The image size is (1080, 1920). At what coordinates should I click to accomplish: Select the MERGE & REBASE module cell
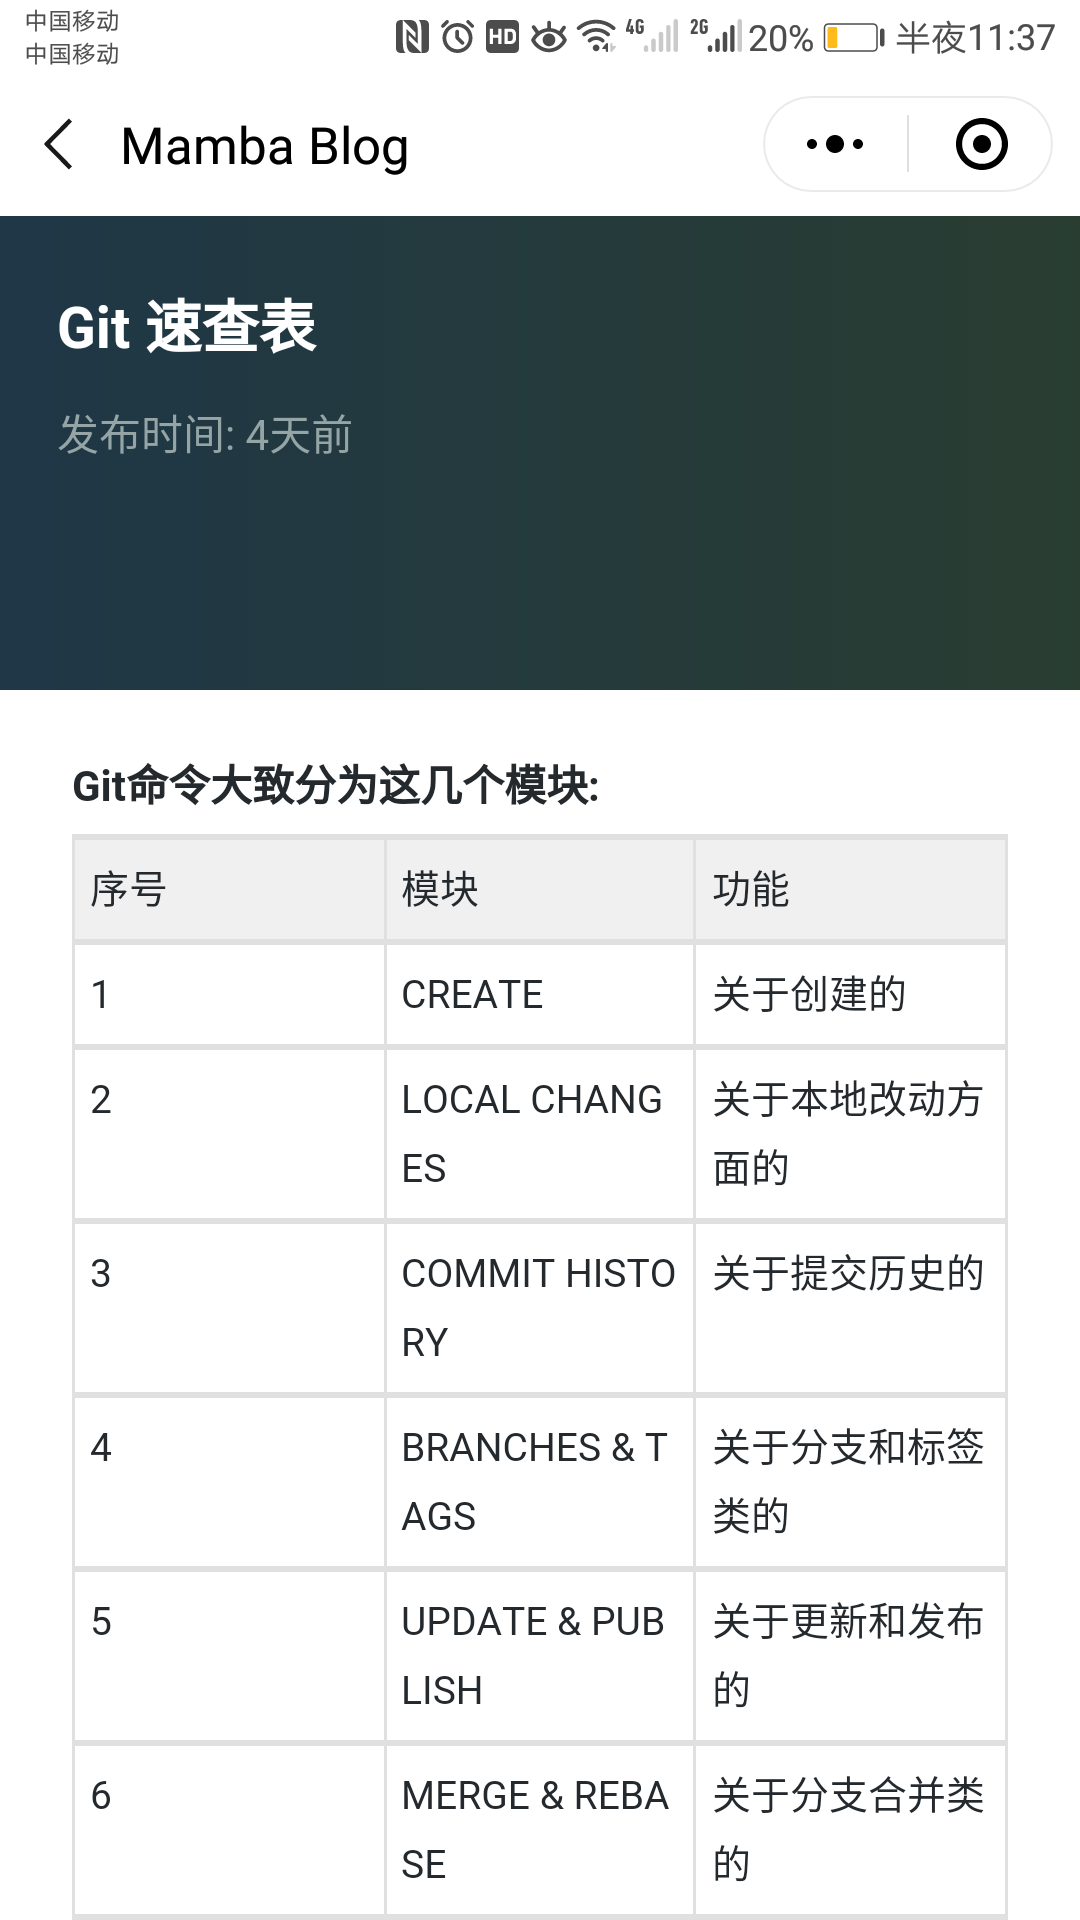pos(540,1830)
